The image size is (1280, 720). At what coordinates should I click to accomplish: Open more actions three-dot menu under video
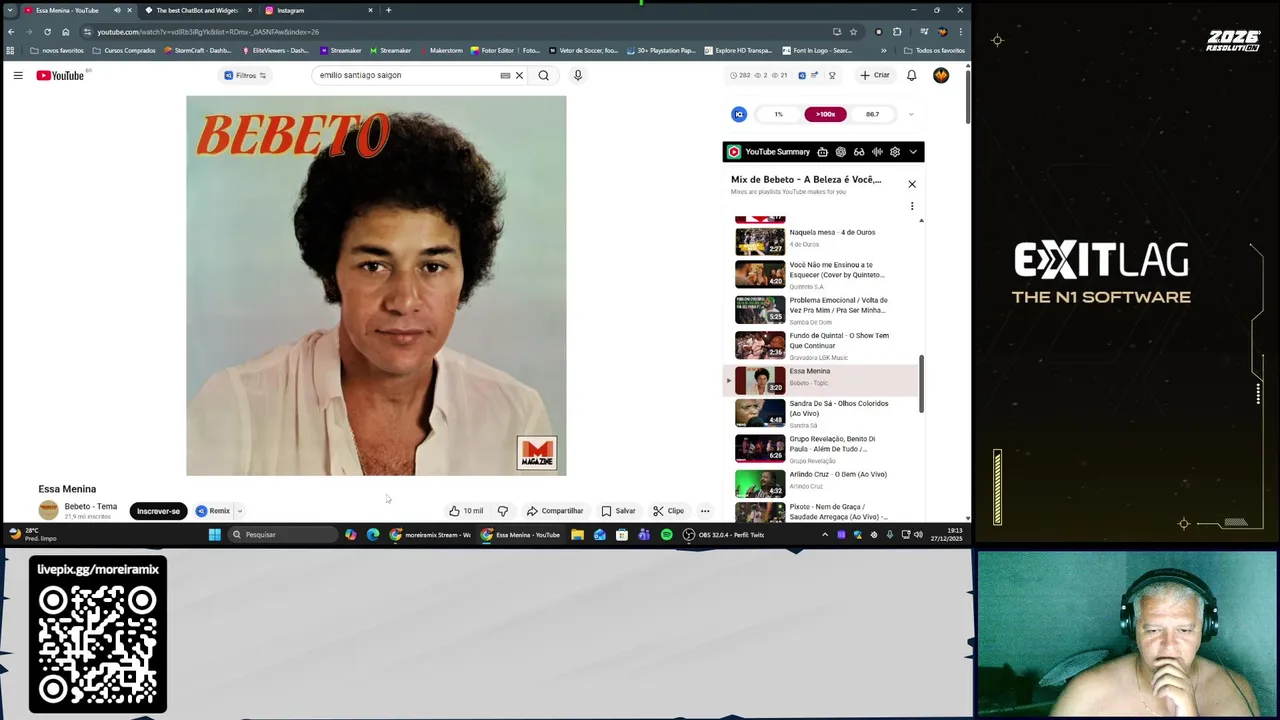pos(705,511)
